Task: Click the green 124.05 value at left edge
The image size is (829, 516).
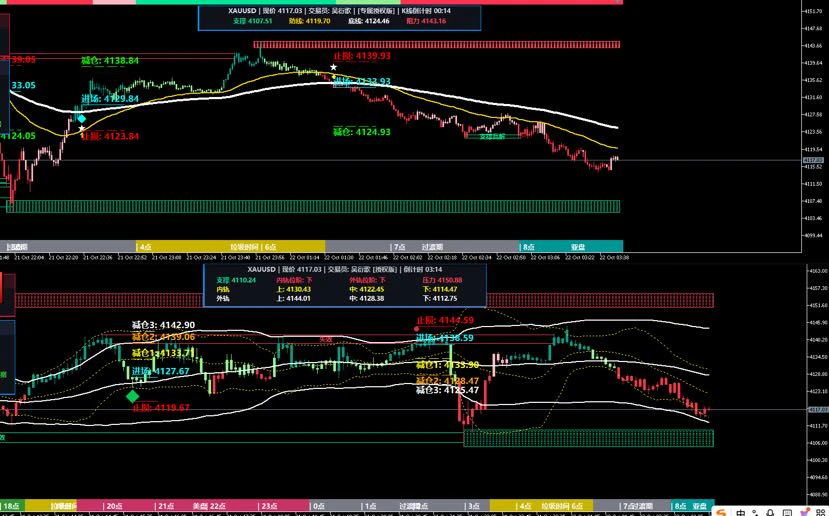Action: (19, 136)
